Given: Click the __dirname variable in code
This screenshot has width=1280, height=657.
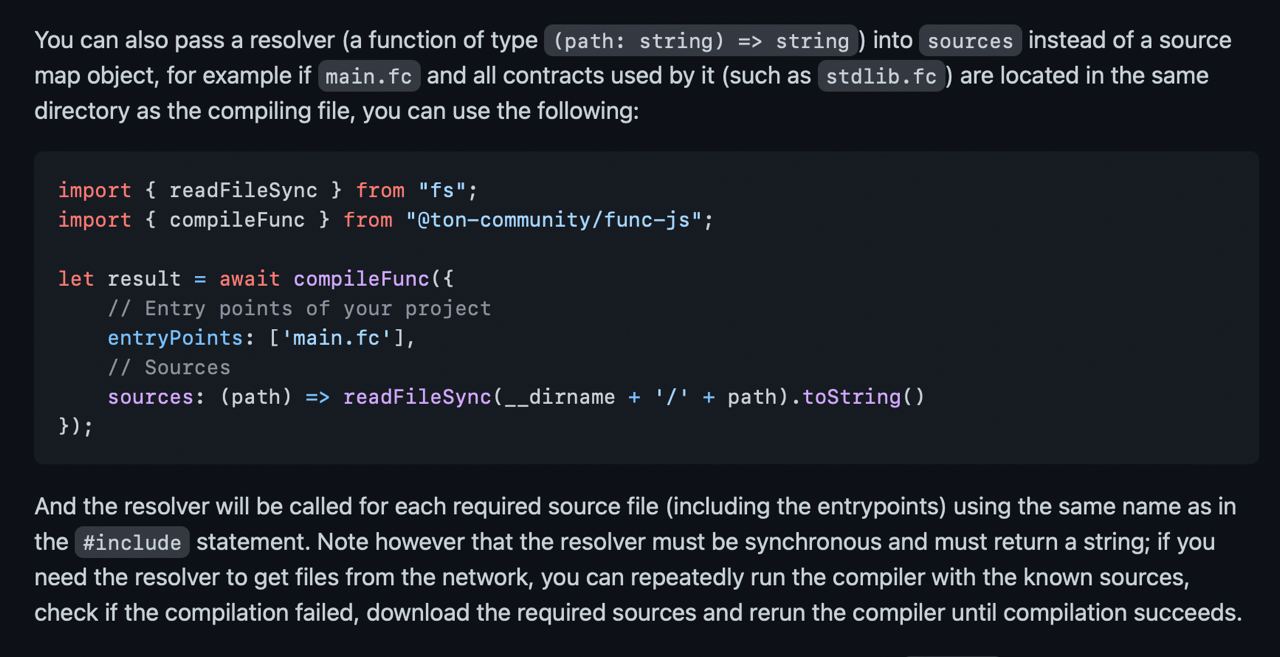Looking at the screenshot, I should pyautogui.click(x=560, y=397).
